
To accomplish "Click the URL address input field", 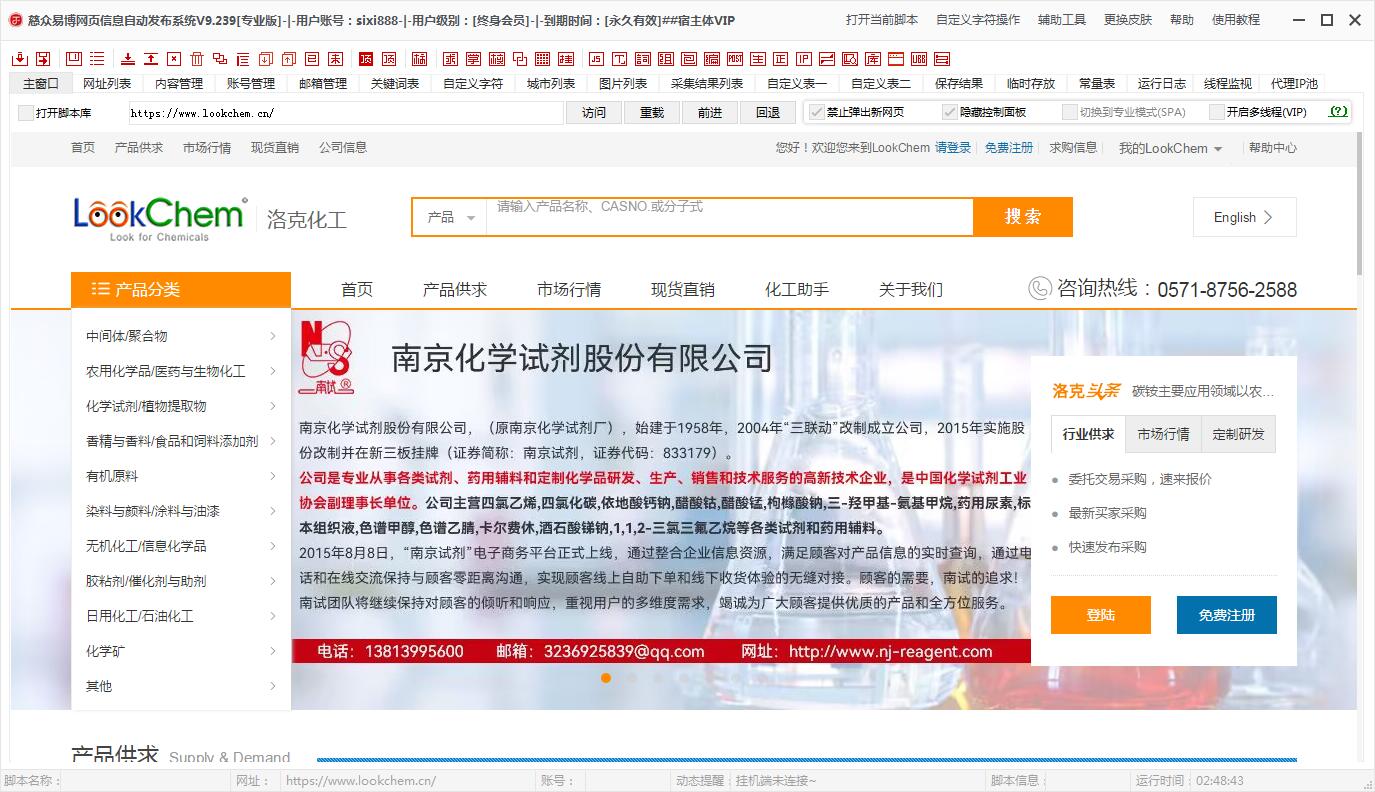I will tap(345, 113).
